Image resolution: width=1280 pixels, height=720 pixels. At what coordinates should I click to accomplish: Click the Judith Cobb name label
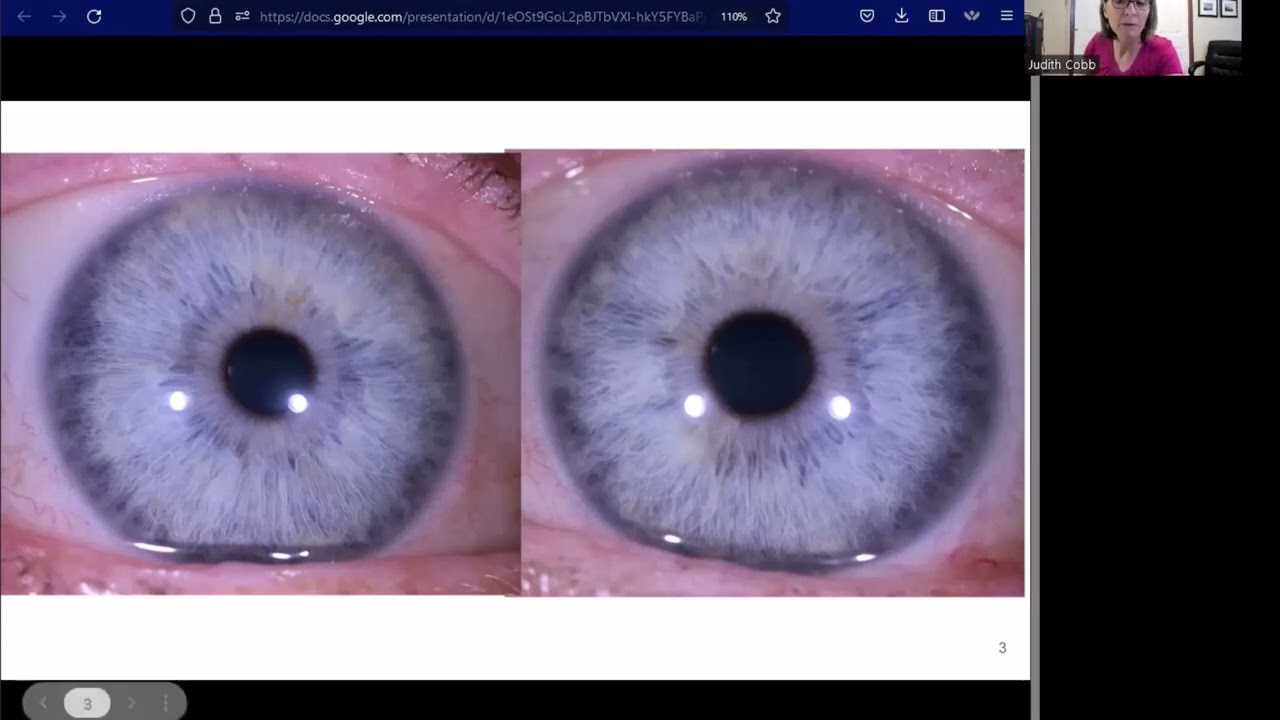click(1062, 65)
